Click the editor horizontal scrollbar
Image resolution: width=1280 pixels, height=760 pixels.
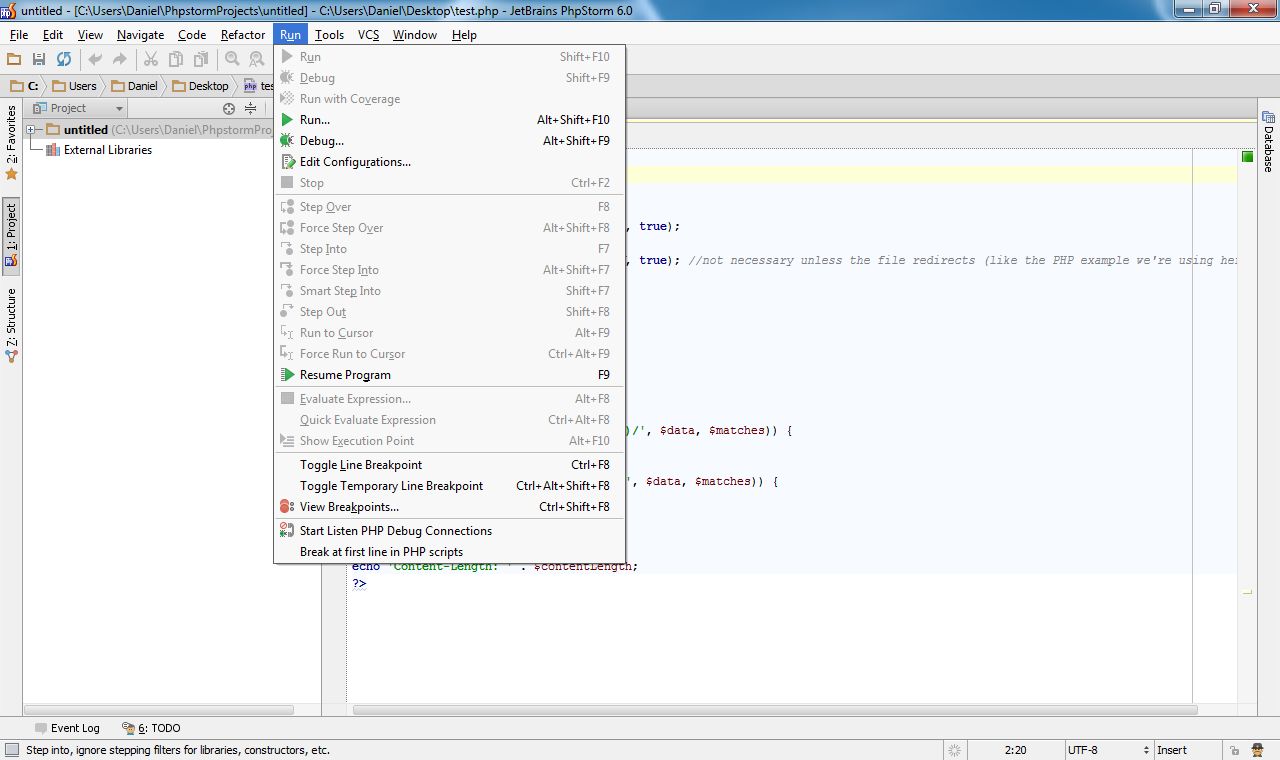775,710
